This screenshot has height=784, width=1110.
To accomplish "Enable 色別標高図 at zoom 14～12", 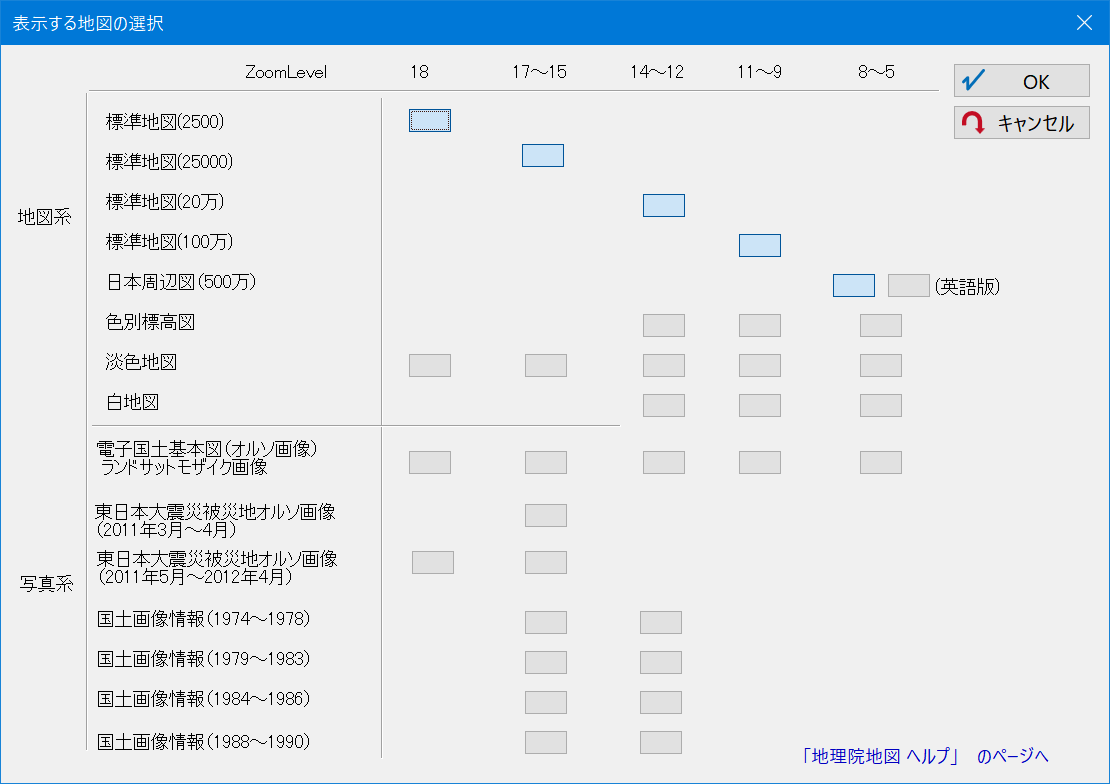I will (x=664, y=325).
